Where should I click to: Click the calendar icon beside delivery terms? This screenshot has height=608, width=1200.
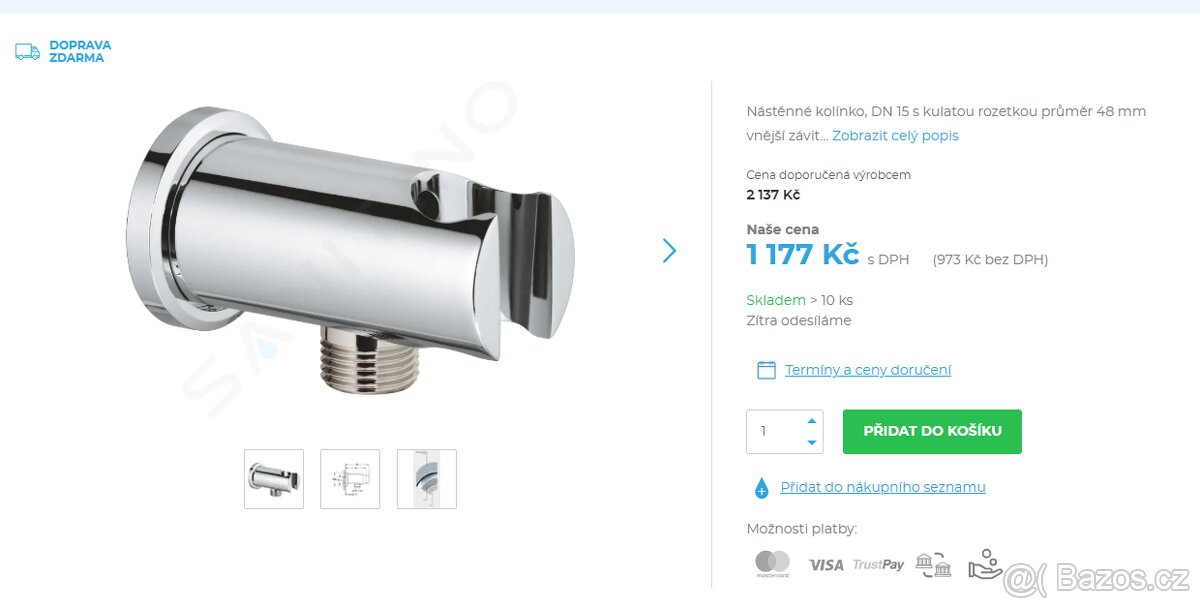(x=766, y=370)
